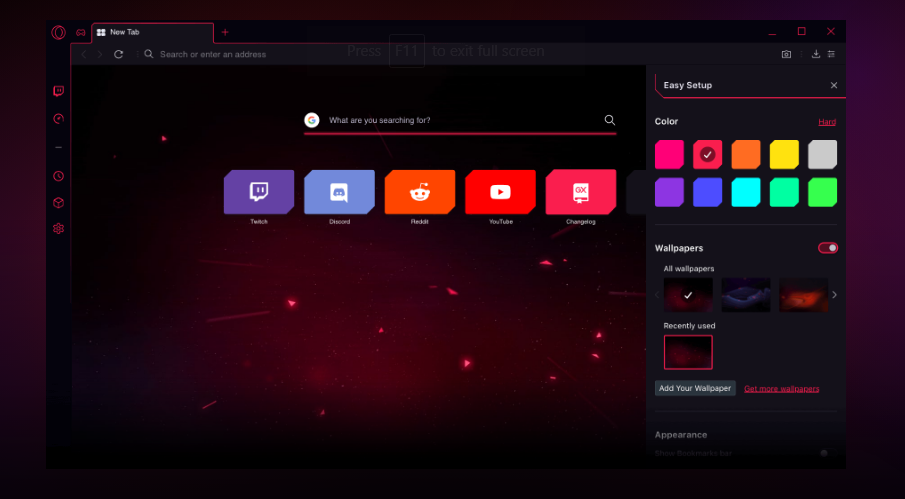Viewport: 905px width, 499px height.
Task: Select the blue color swatch
Action: tap(708, 192)
